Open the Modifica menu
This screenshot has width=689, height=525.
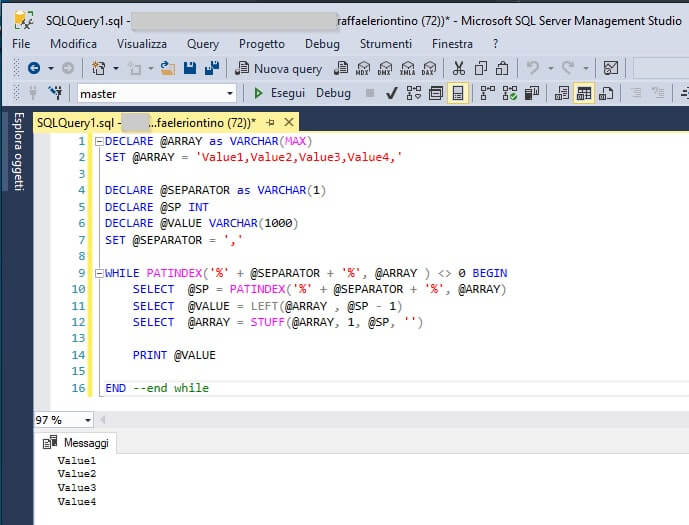[x=73, y=44]
